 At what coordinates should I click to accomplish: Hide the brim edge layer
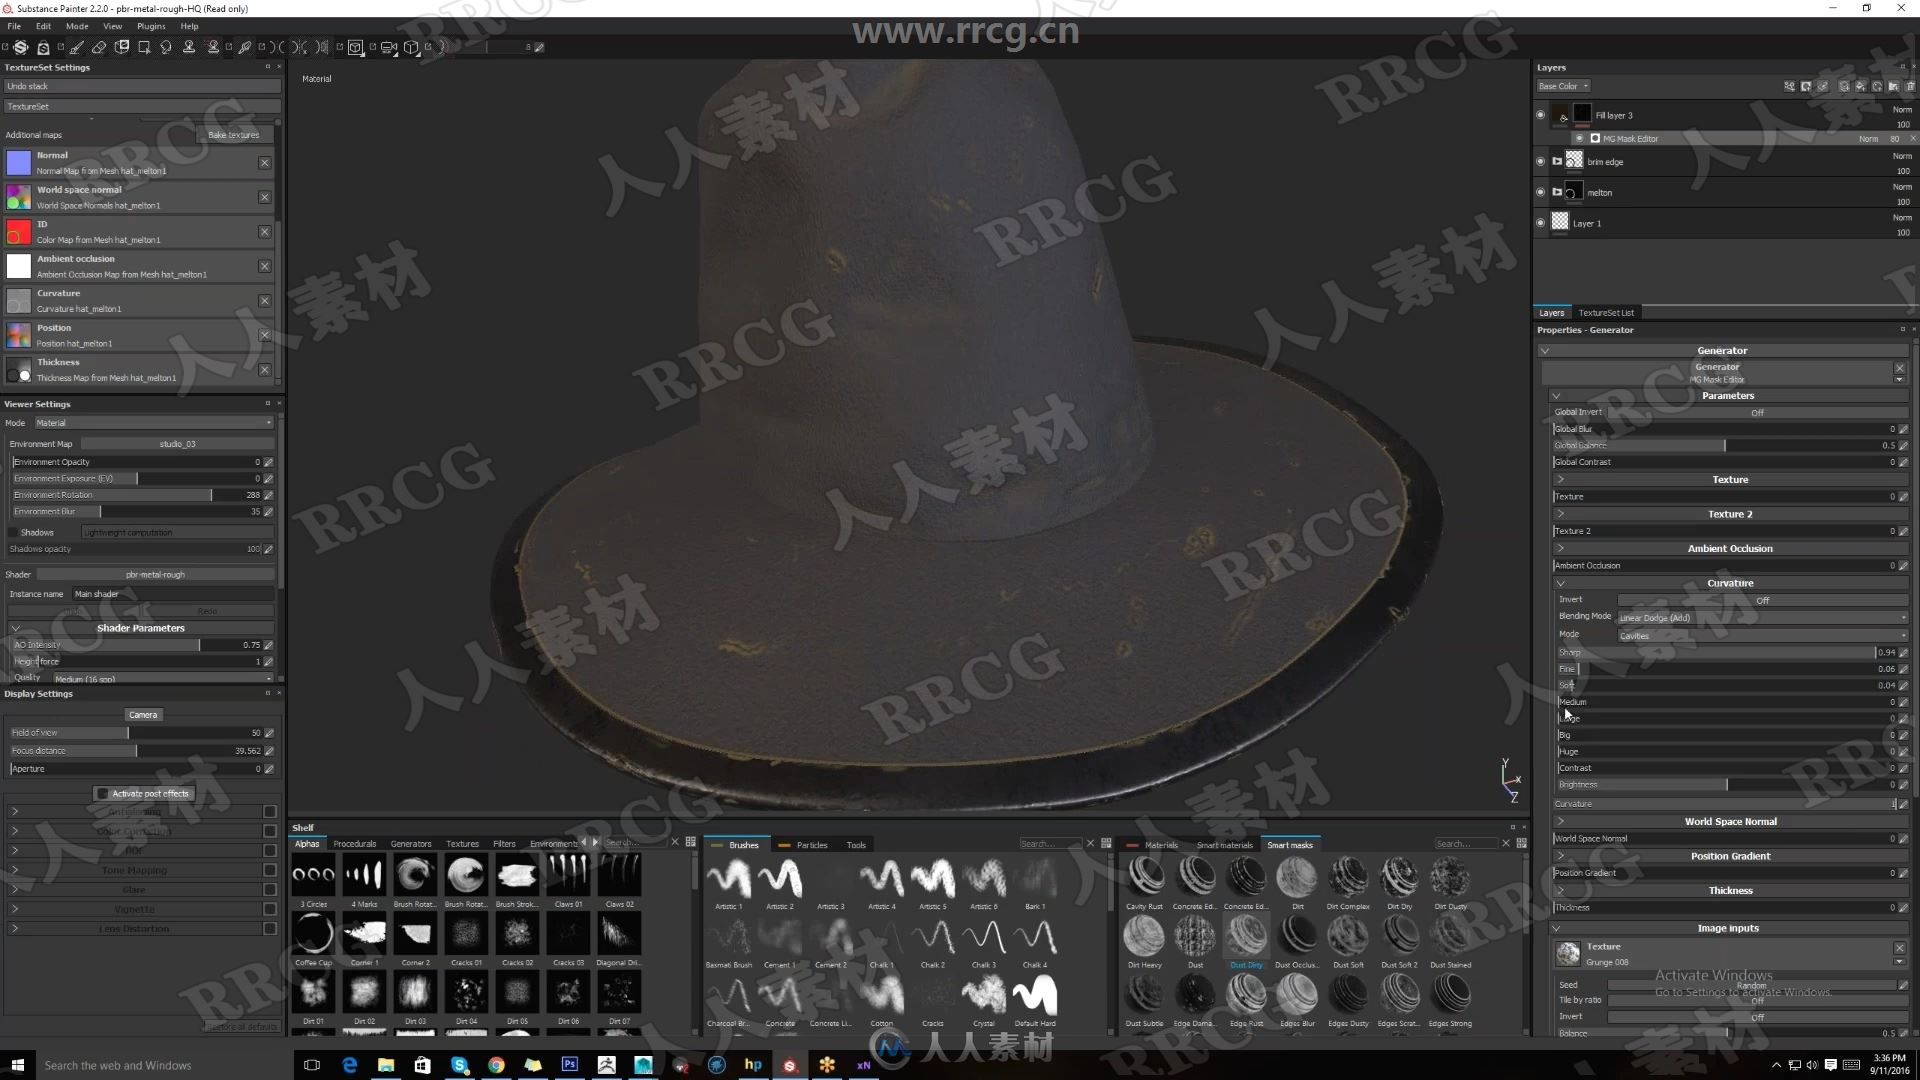tap(1540, 161)
